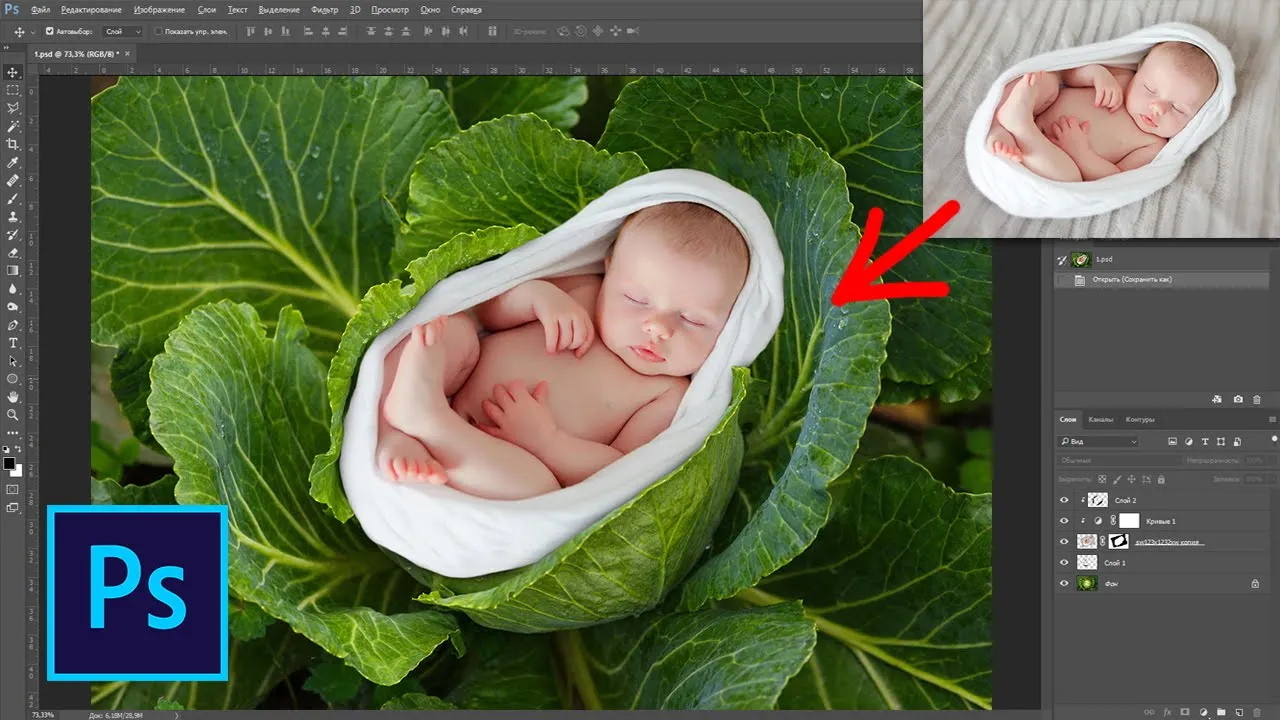Toggle the Автовыбор checkbox
Screen dimensions: 1280x720
50,31
